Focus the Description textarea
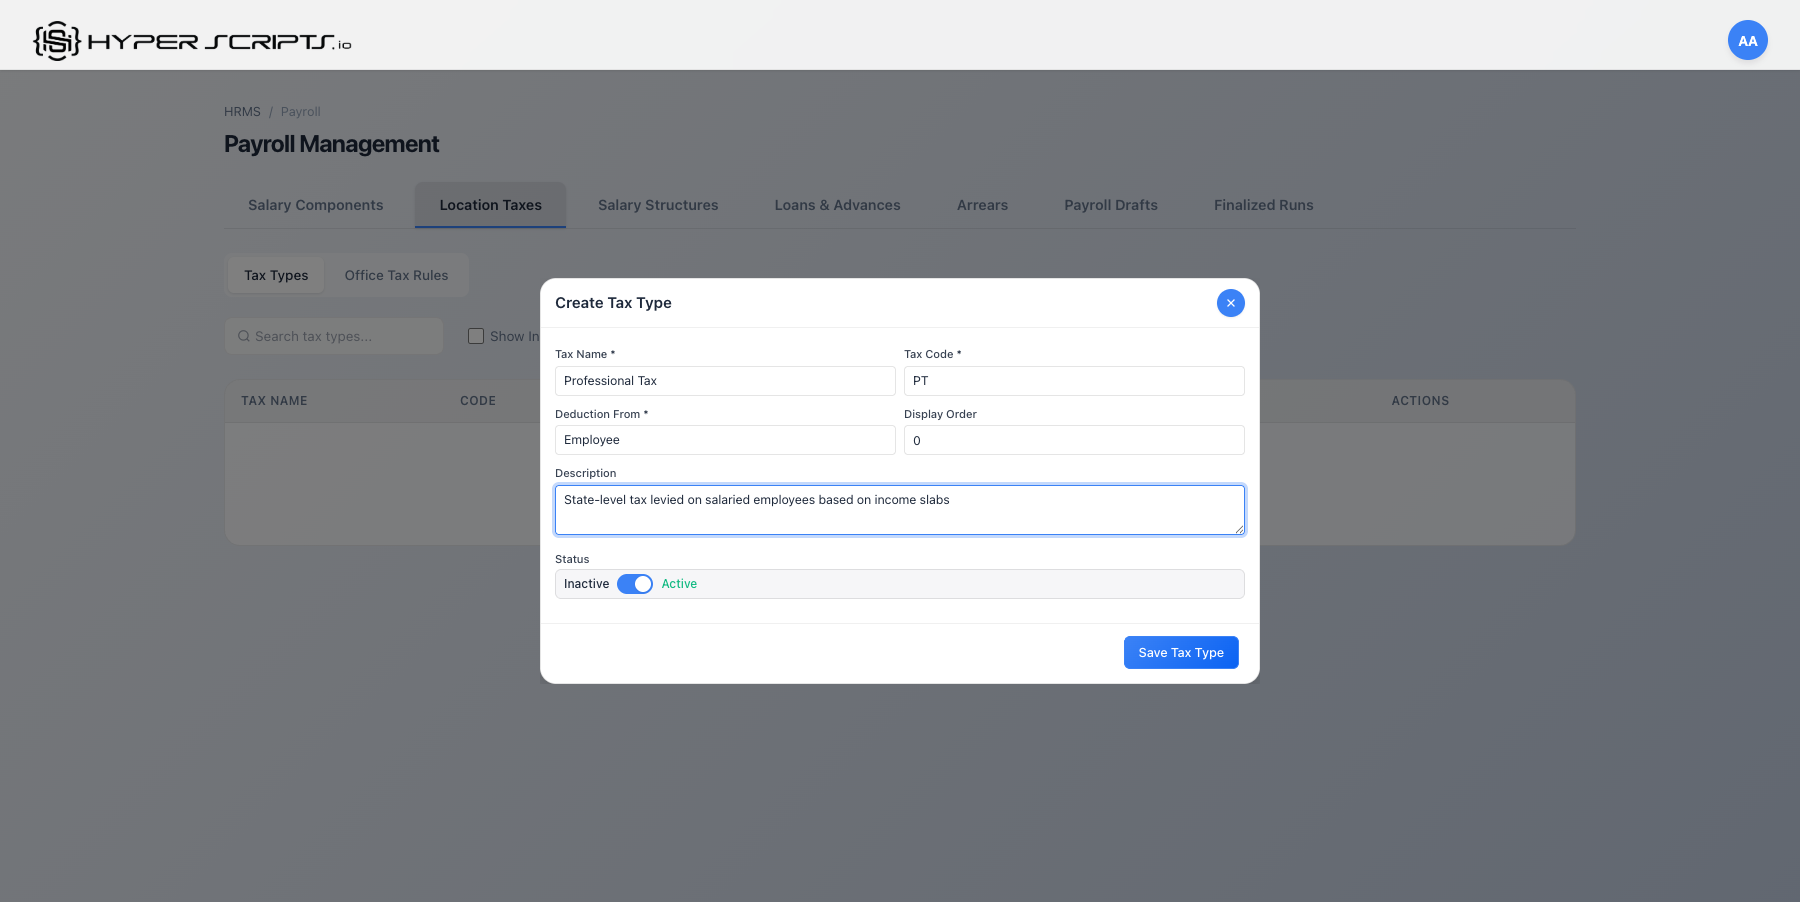The image size is (1800, 902). [x=899, y=510]
